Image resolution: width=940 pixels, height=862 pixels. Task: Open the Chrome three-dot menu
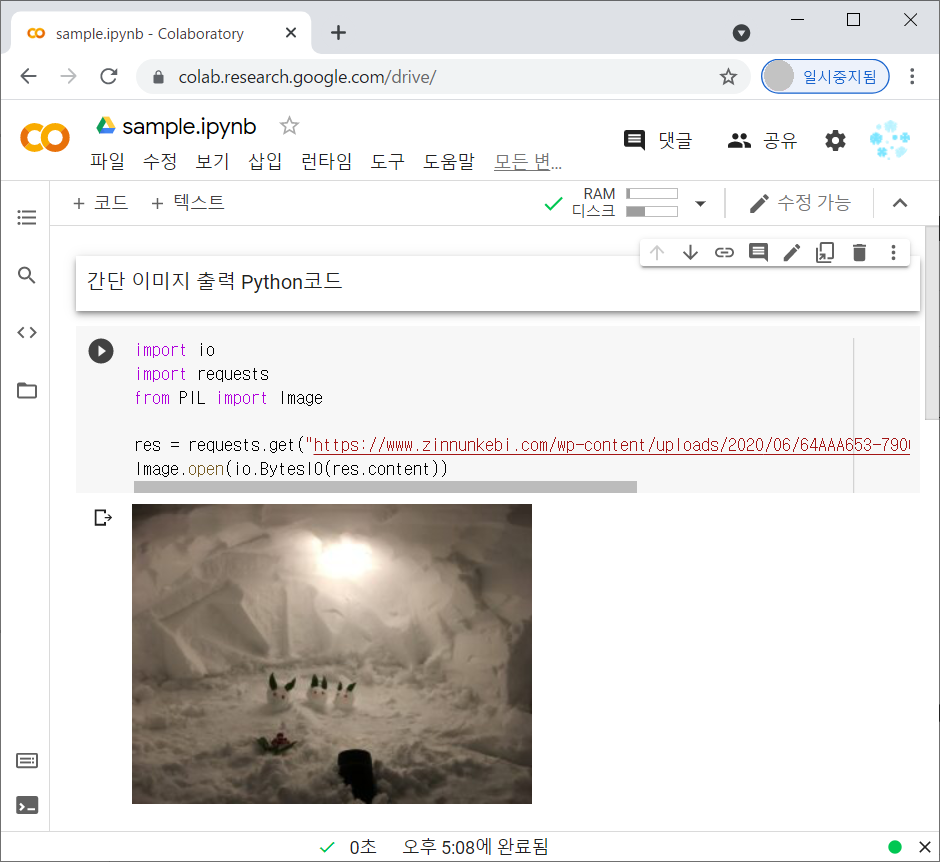[912, 77]
